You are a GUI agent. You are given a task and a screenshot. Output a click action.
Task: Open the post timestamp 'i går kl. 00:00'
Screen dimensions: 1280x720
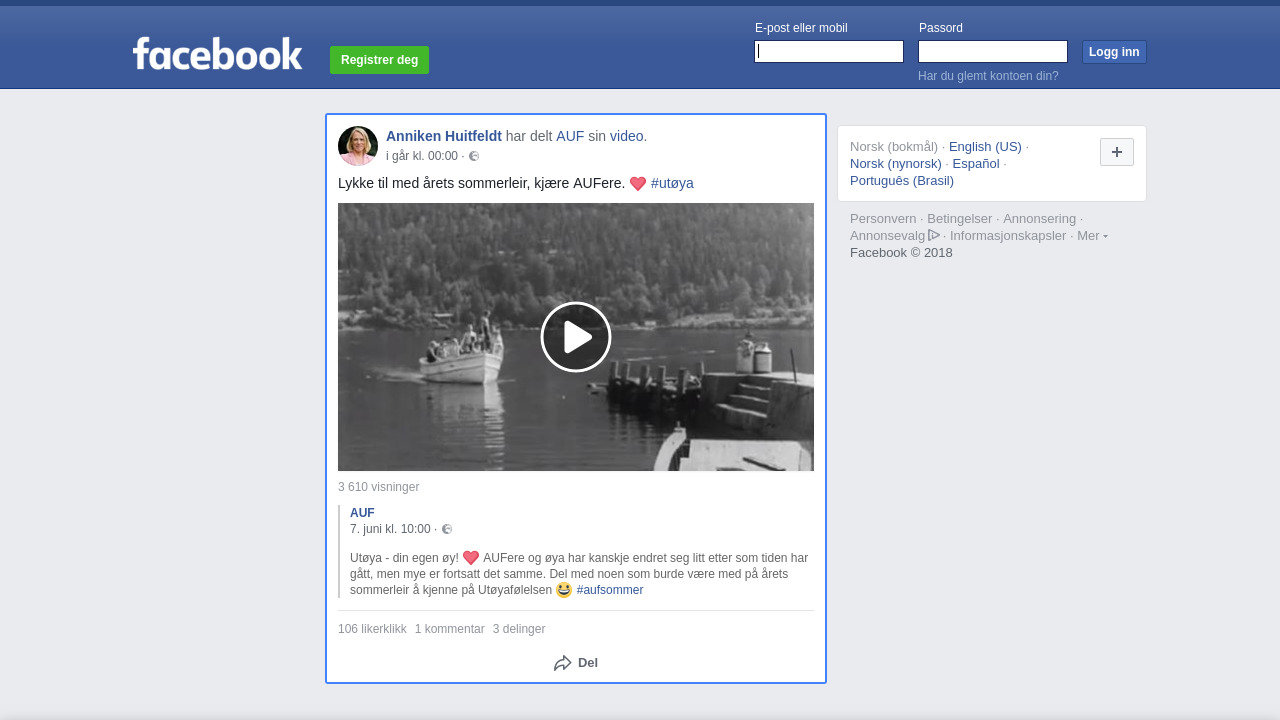tap(422, 156)
